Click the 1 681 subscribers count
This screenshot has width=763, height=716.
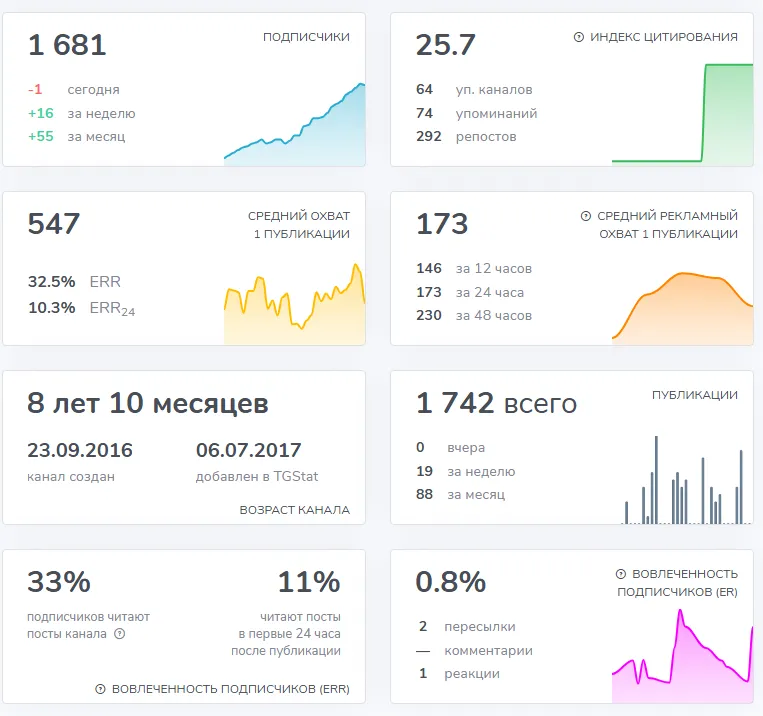click(x=67, y=45)
